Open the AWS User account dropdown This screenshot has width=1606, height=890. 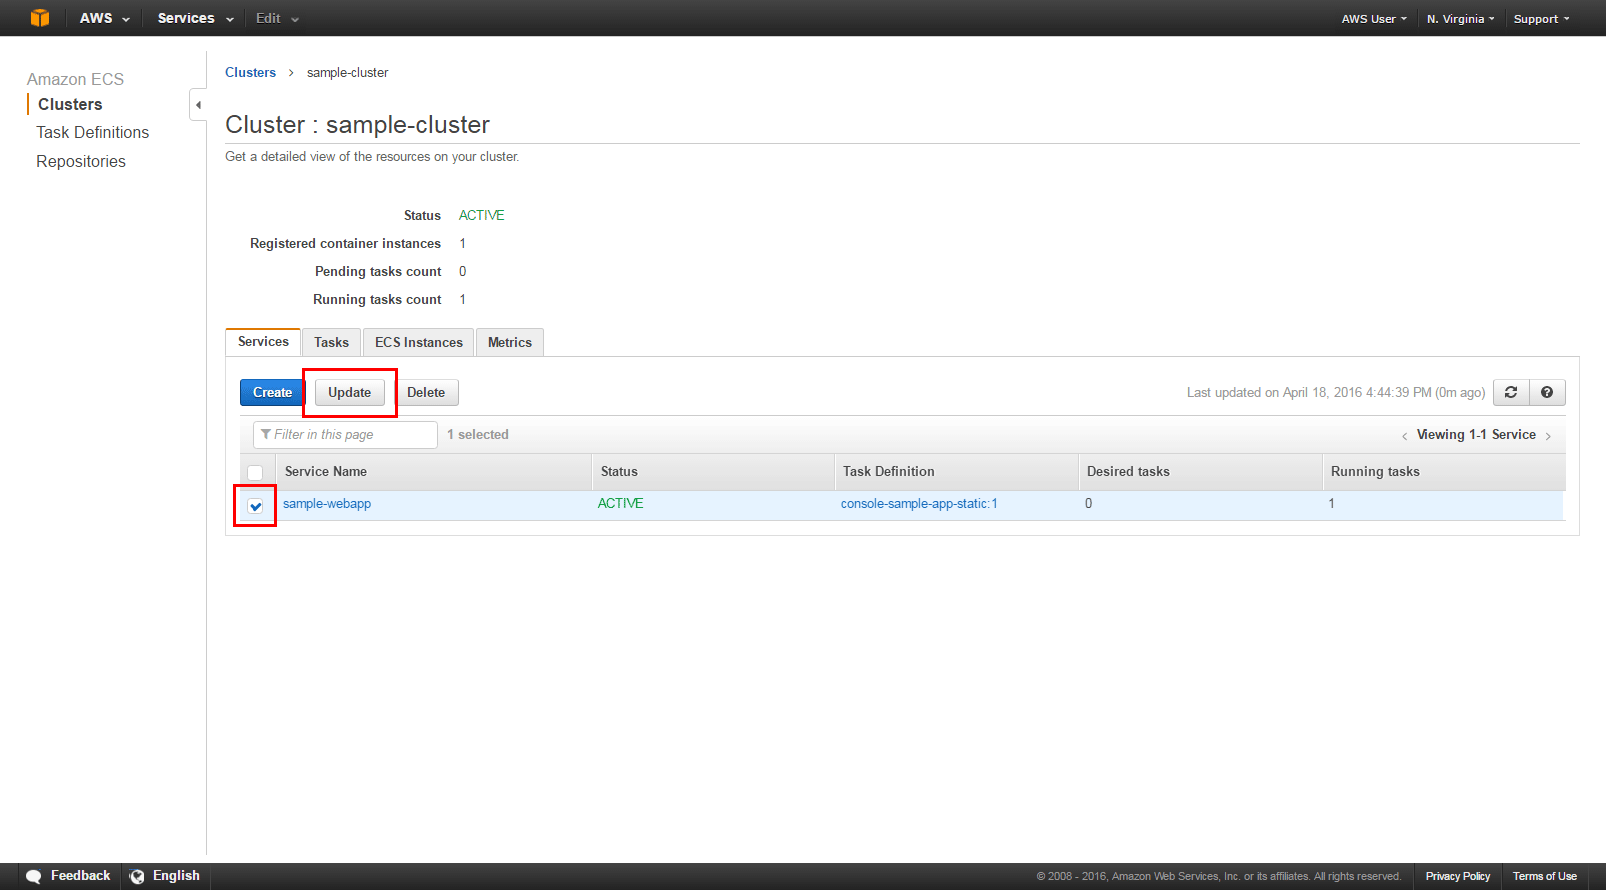[x=1374, y=19]
